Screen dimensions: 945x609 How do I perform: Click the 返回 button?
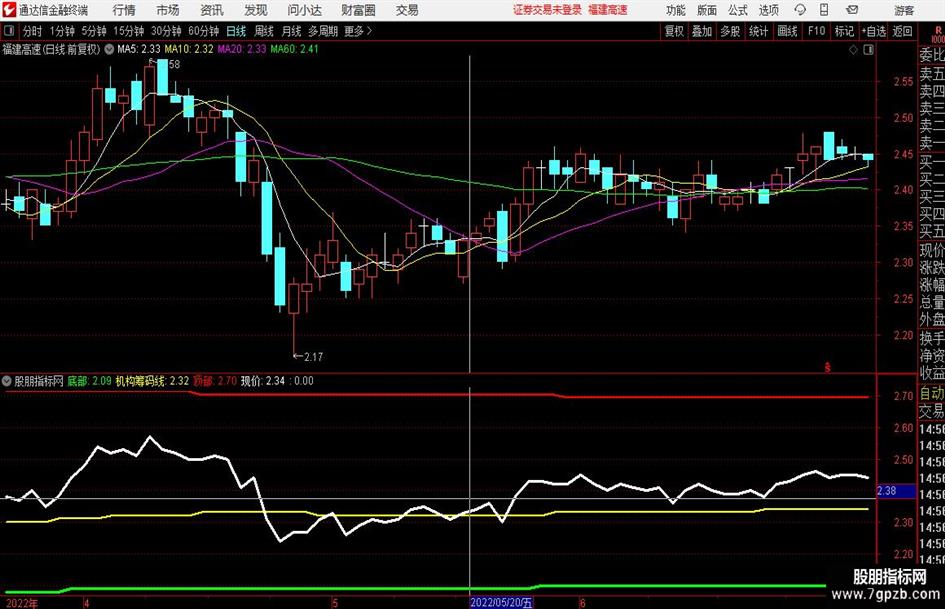(x=902, y=31)
